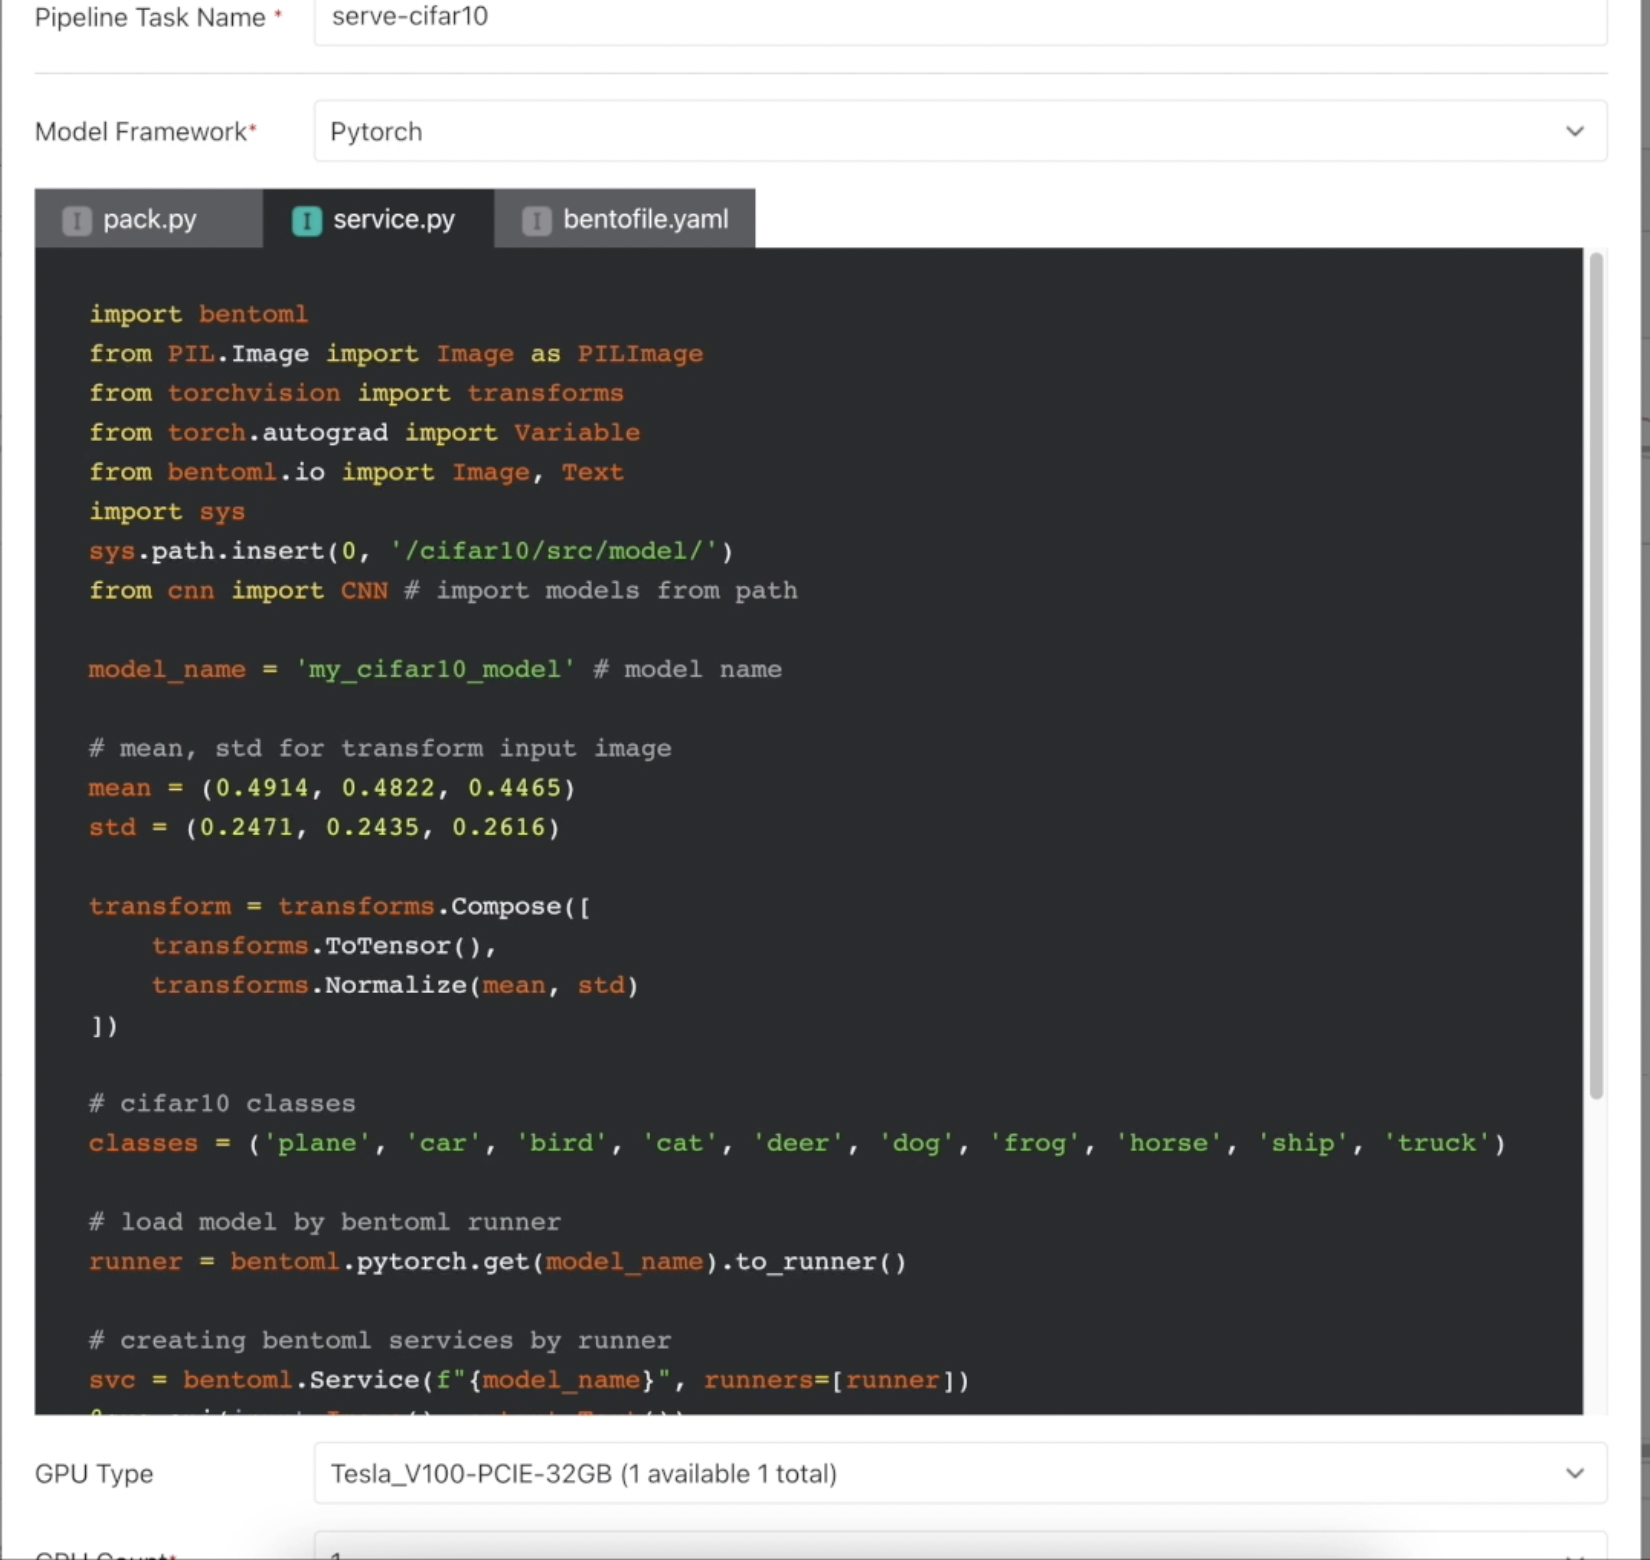The image size is (1650, 1560).
Task: Click the Pipeline Task Name label
Action: click(158, 18)
